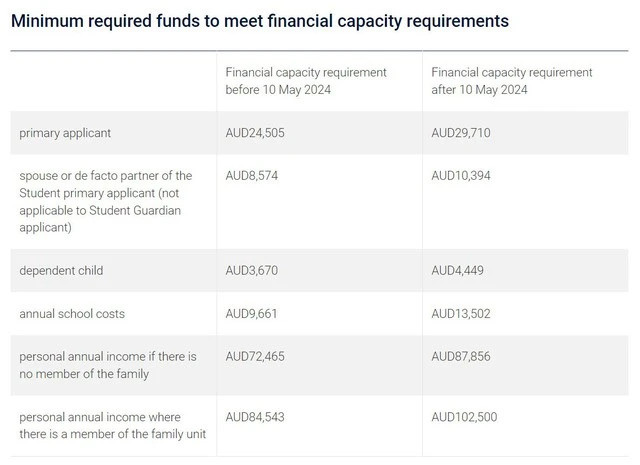
Task: Click the AUD9,661 cell
Action: (252, 314)
